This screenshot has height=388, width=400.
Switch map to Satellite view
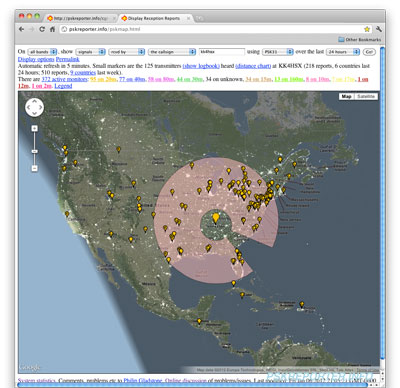pos(366,96)
